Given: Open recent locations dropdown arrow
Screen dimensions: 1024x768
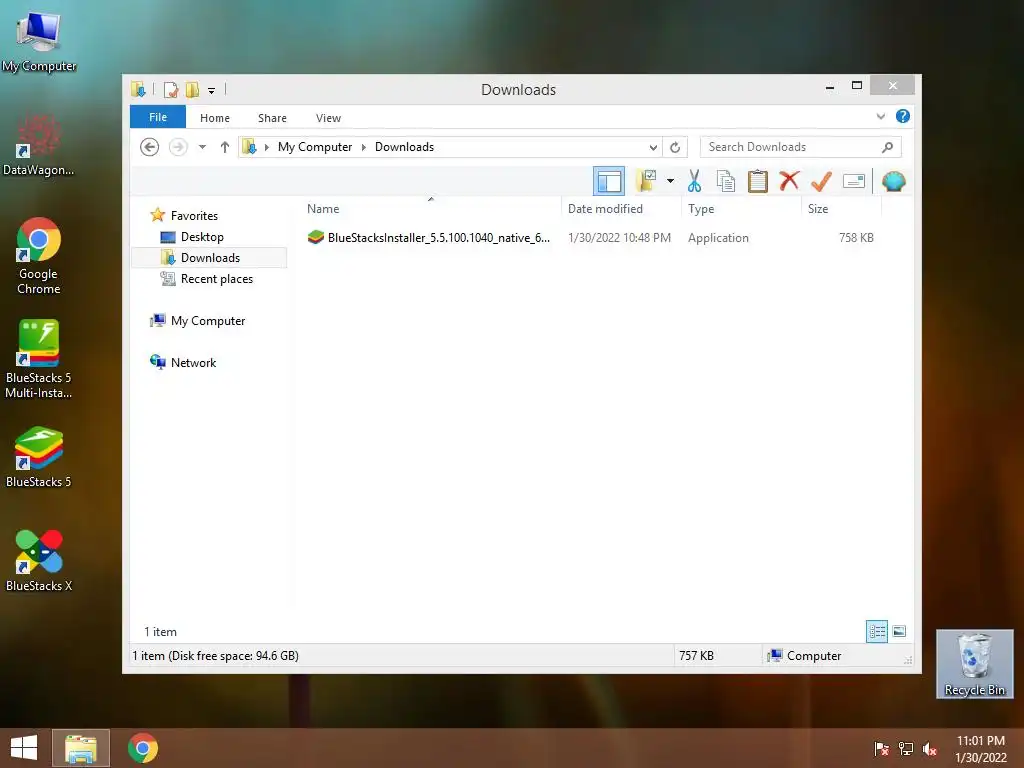Looking at the screenshot, I should pos(202,147).
